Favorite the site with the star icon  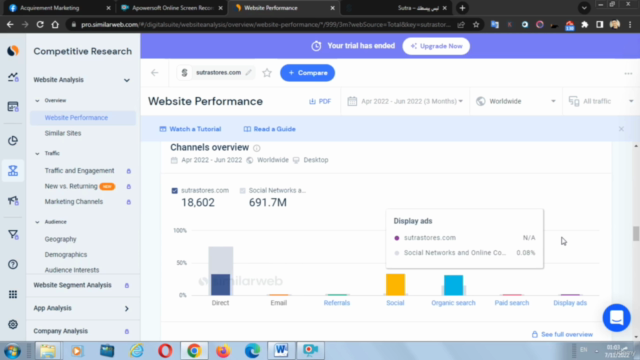coord(267,73)
